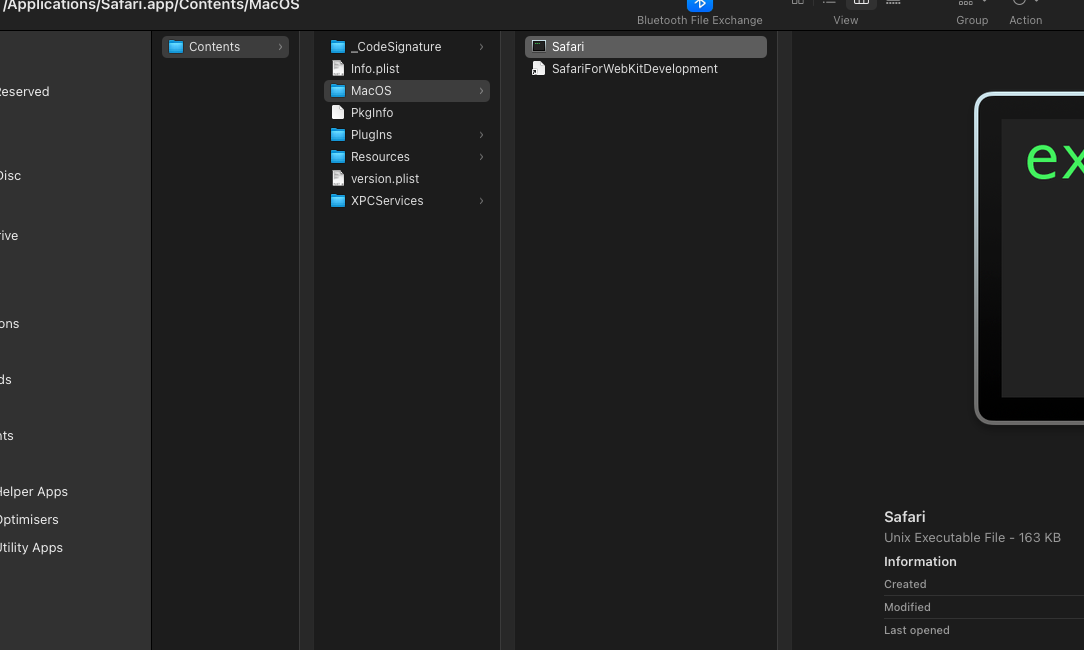Expand the Resources row chevron
Image resolution: width=1084 pixels, height=650 pixels.
[x=481, y=157]
